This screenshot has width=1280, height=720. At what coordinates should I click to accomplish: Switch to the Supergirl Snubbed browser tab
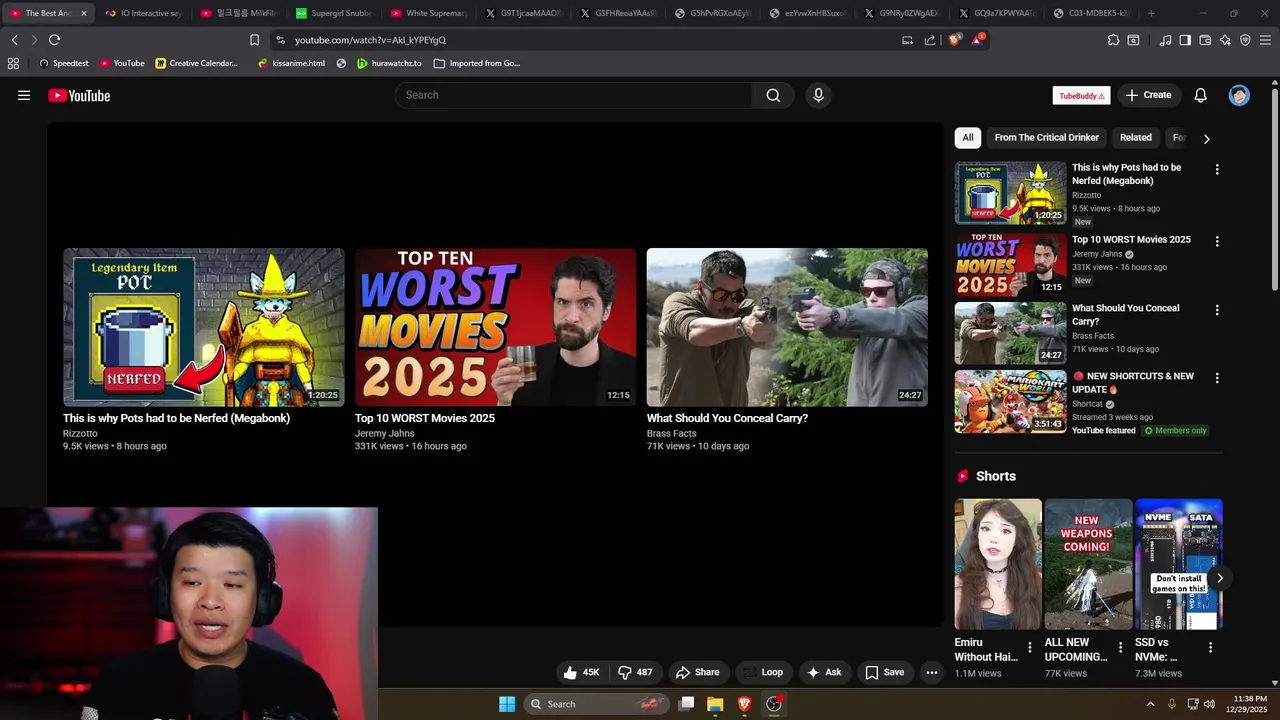click(x=334, y=13)
